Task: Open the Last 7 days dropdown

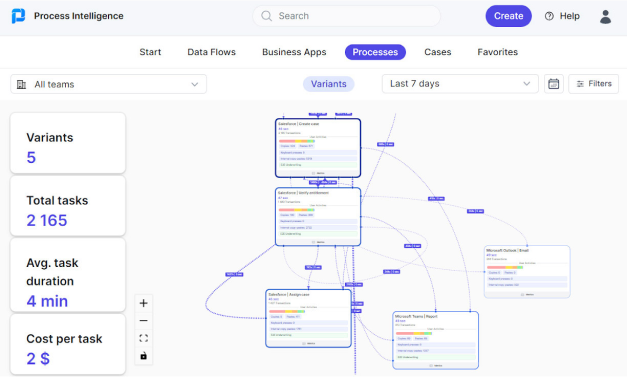Action: point(460,84)
